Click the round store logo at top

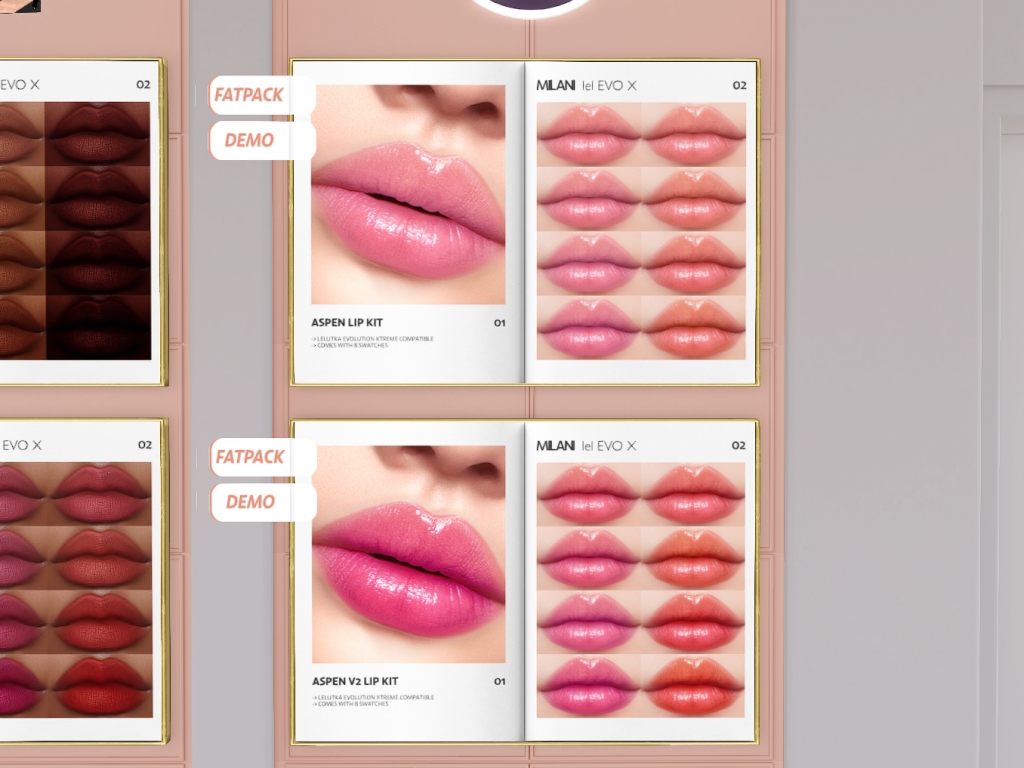(x=531, y=6)
